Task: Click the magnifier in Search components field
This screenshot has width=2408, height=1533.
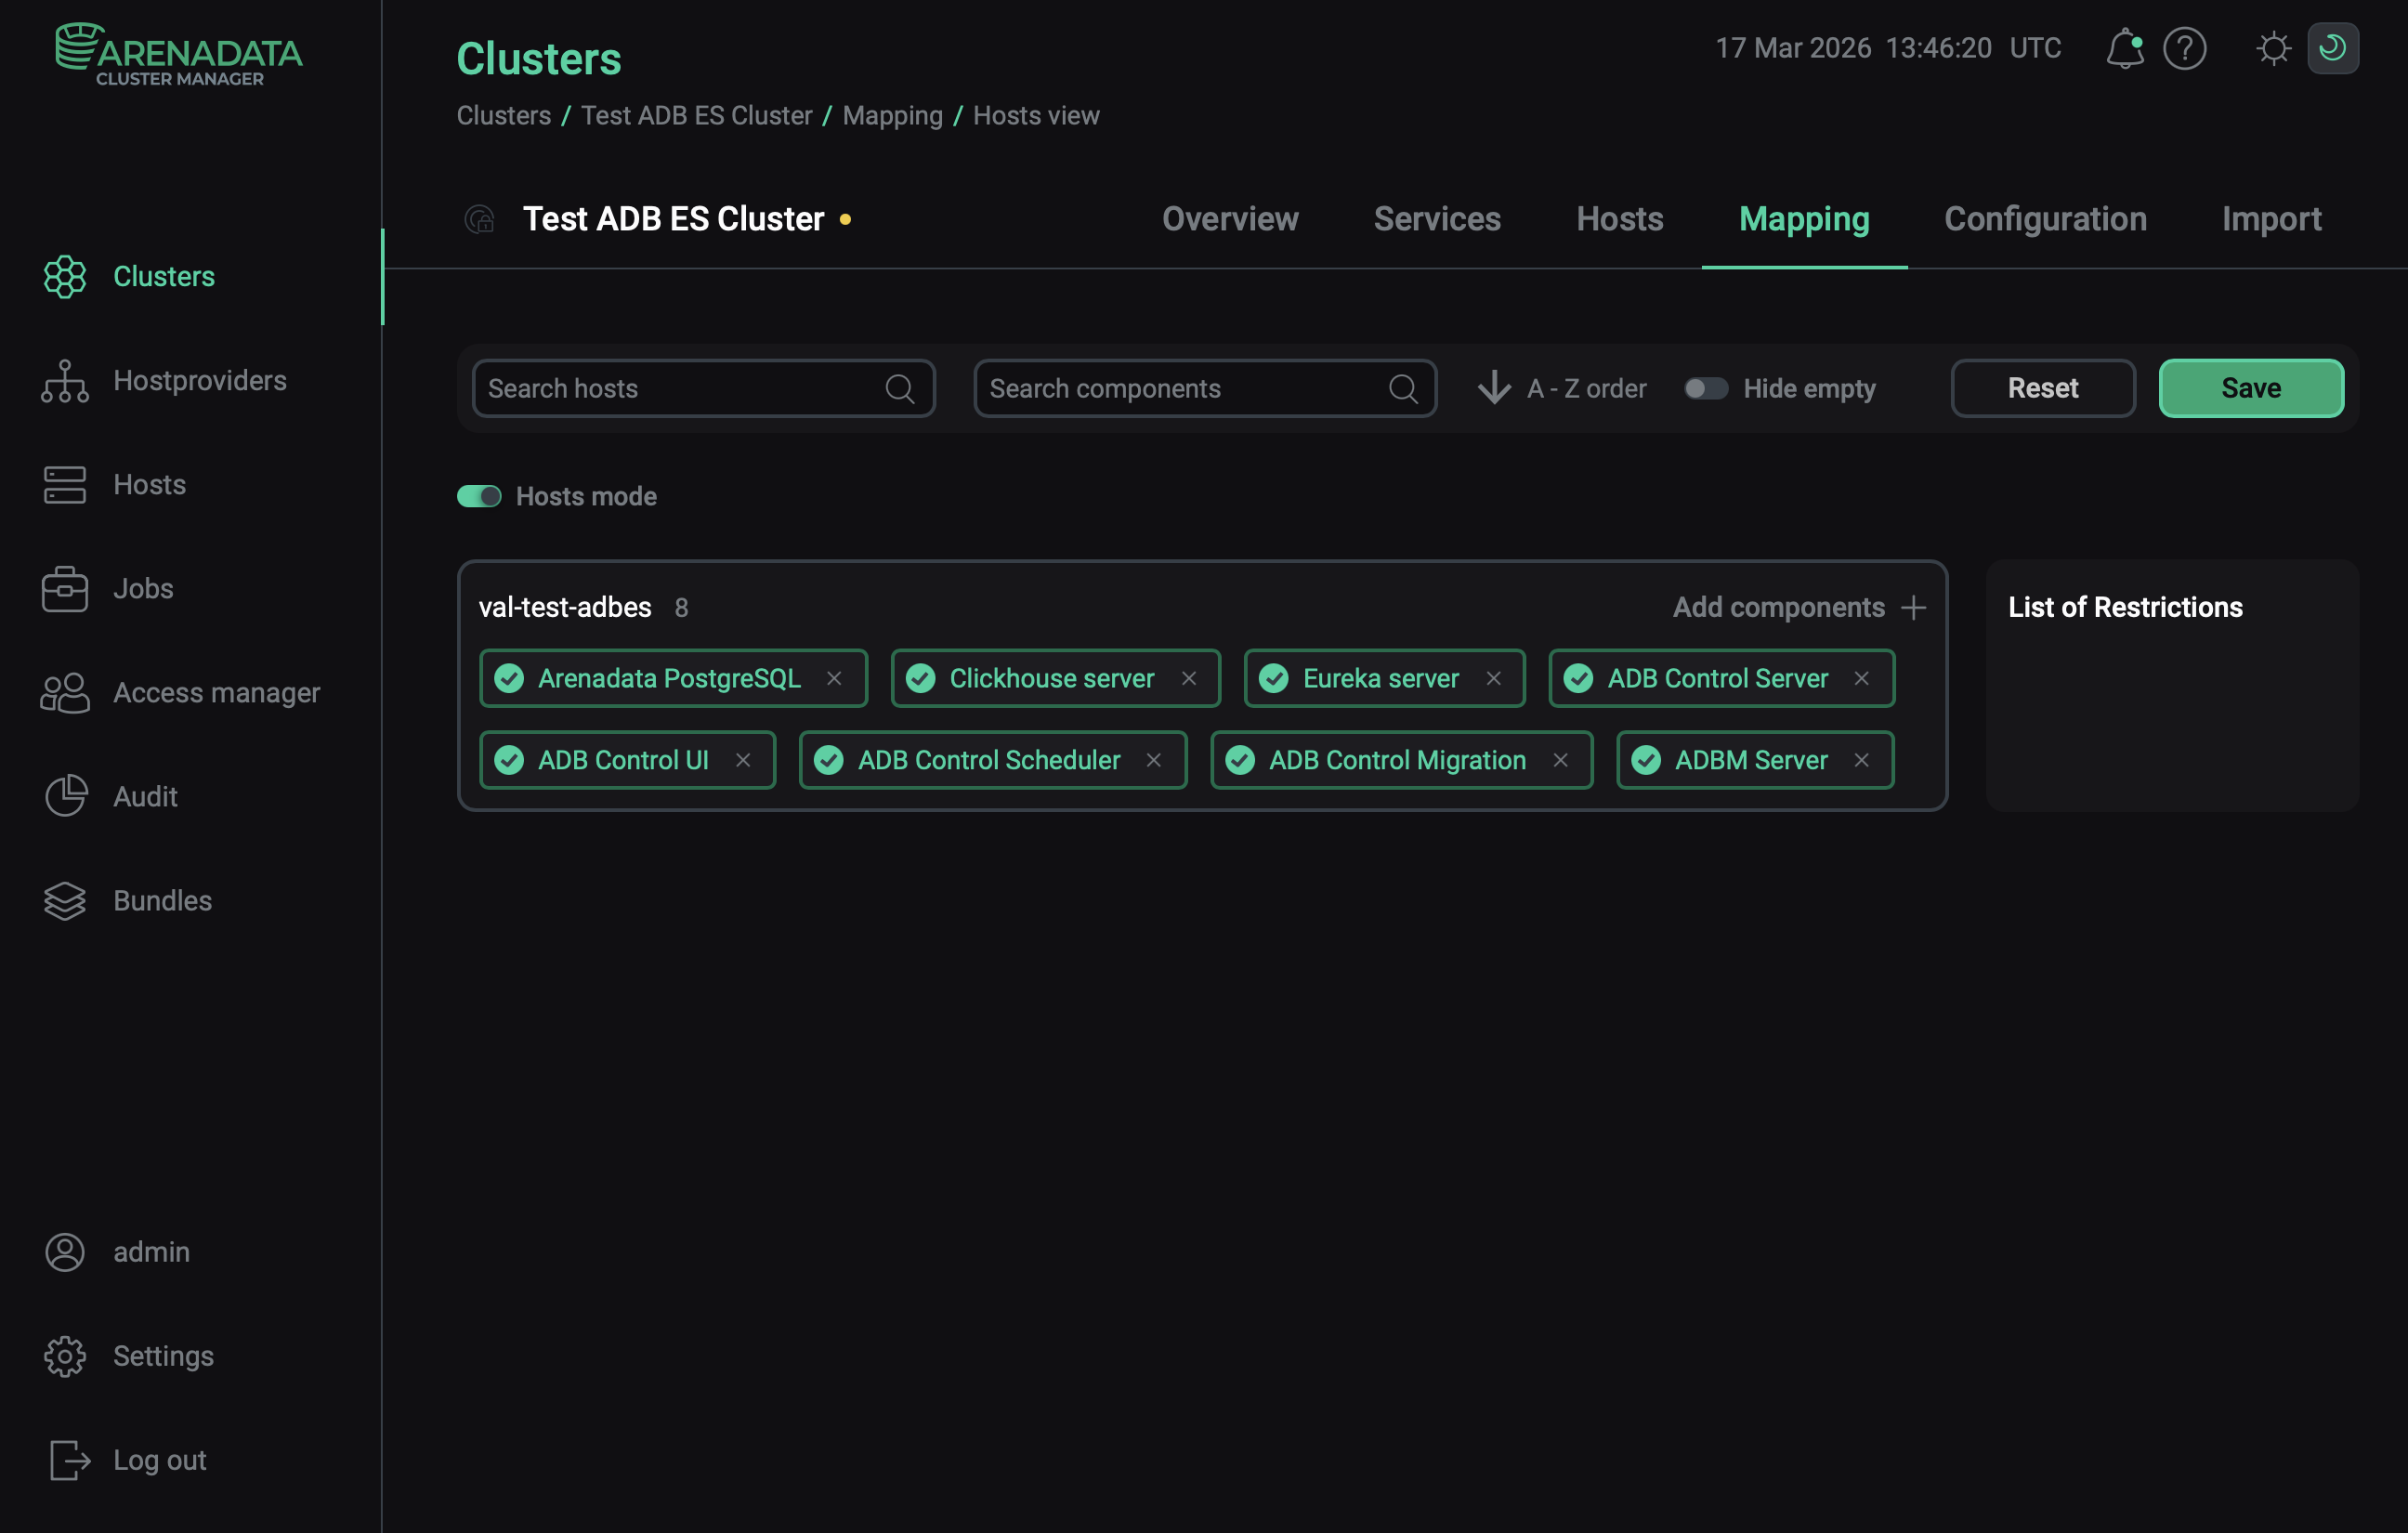Action: [x=1403, y=389]
